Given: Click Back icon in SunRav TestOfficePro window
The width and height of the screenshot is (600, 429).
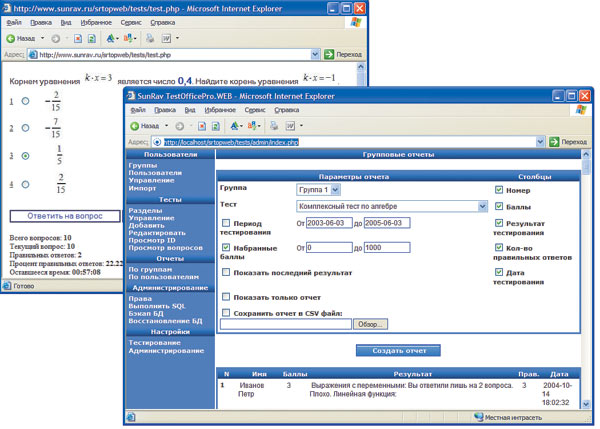Looking at the screenshot, I should 135,126.
